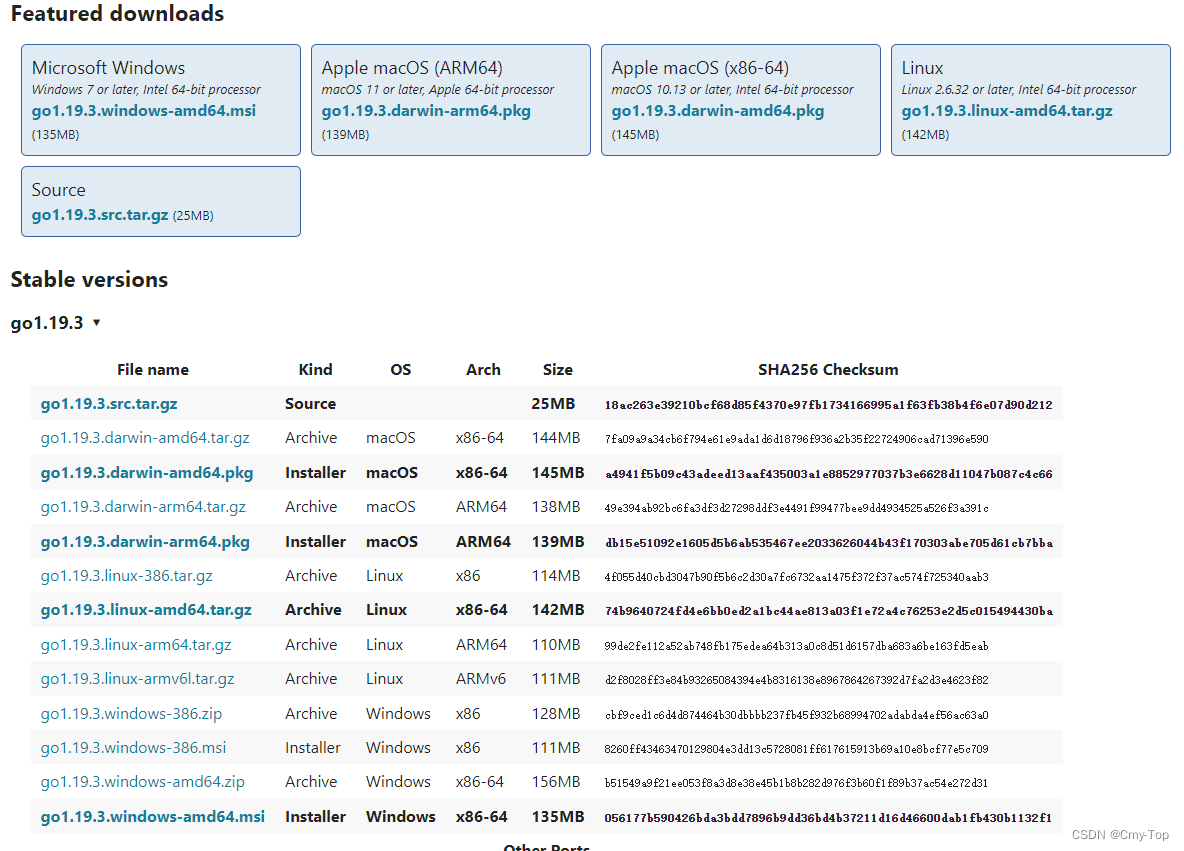Viewport: 1184px width, 851px height.
Task: Click the Featured downloads heading
Action: click(117, 14)
